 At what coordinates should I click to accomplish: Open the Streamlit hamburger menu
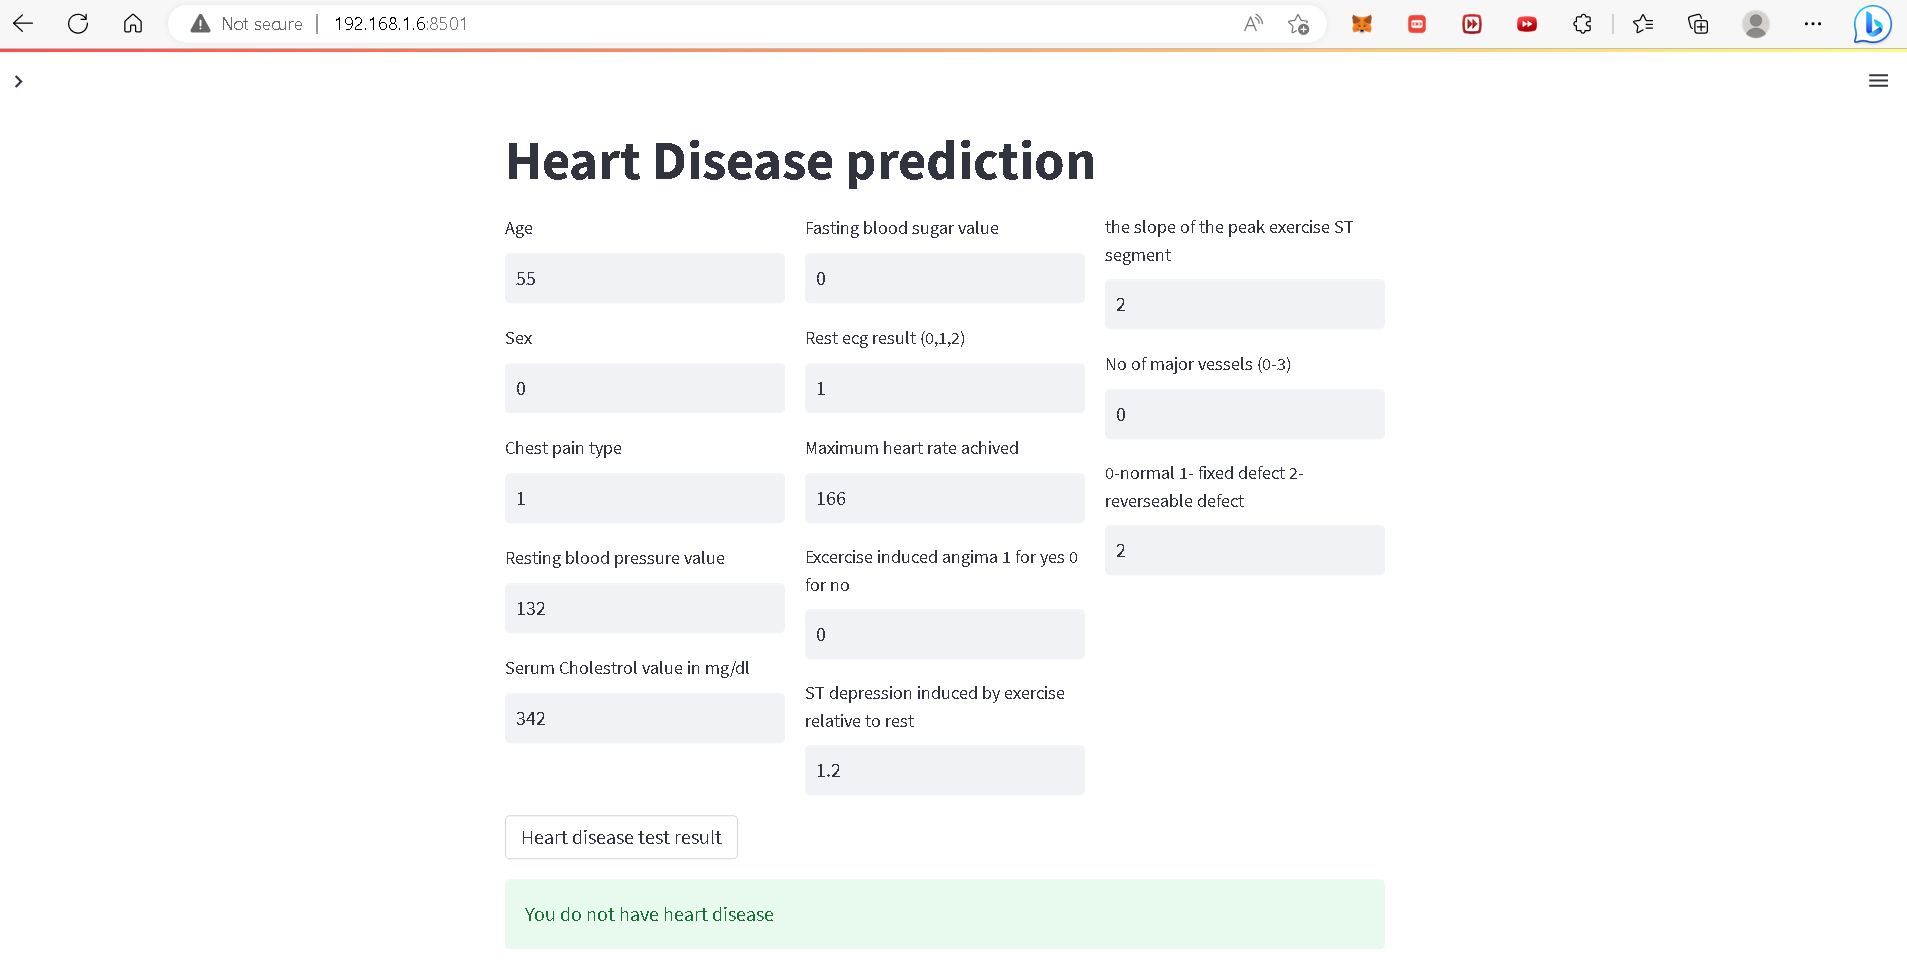1878,81
